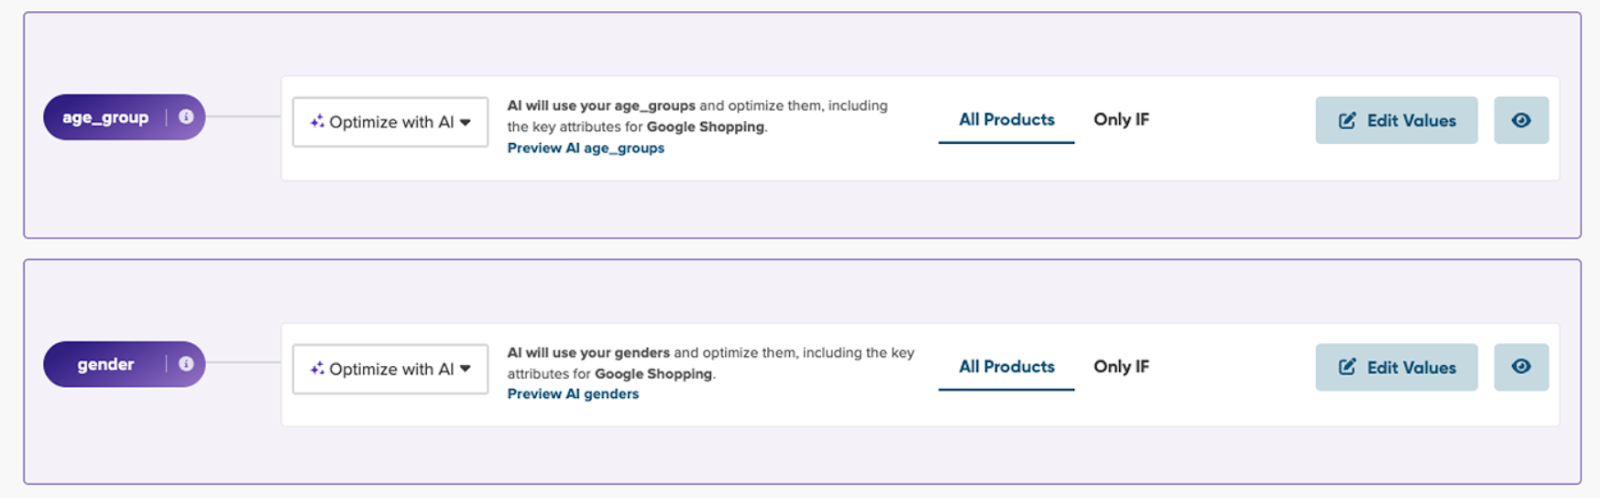Click the age_group attribute pill label
This screenshot has height=498, width=1600.
tap(105, 117)
